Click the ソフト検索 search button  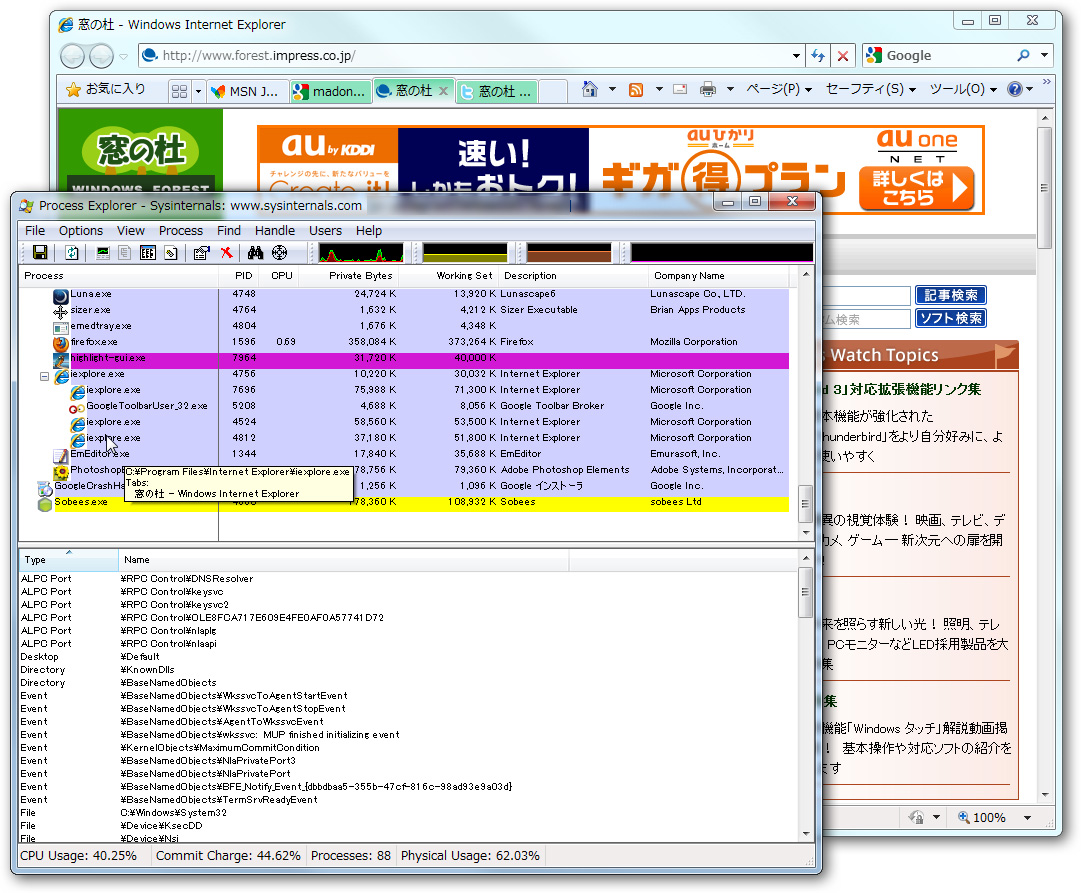(x=952, y=317)
